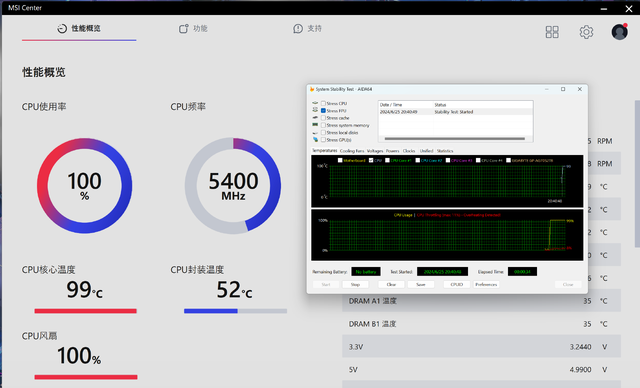Click the event log horizontal scrollbar
The image size is (640, 388).
(x=455, y=139)
